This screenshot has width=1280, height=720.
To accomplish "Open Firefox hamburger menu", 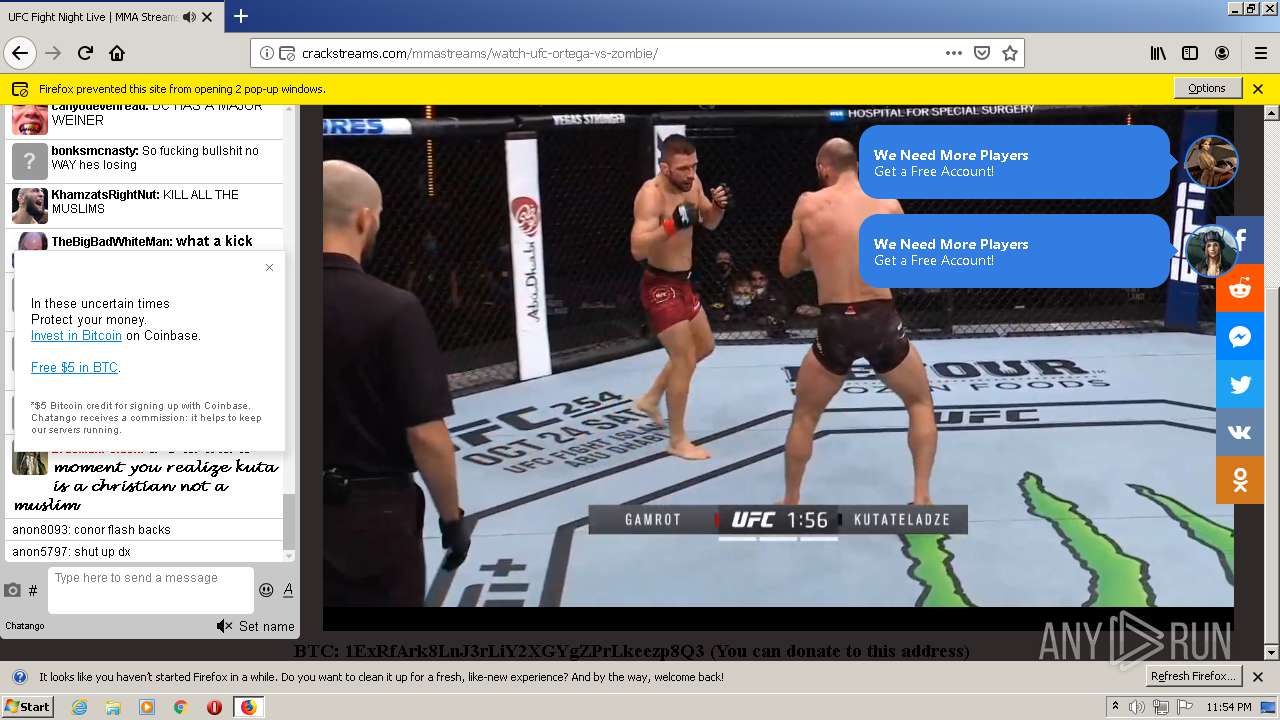I will tap(1260, 53).
